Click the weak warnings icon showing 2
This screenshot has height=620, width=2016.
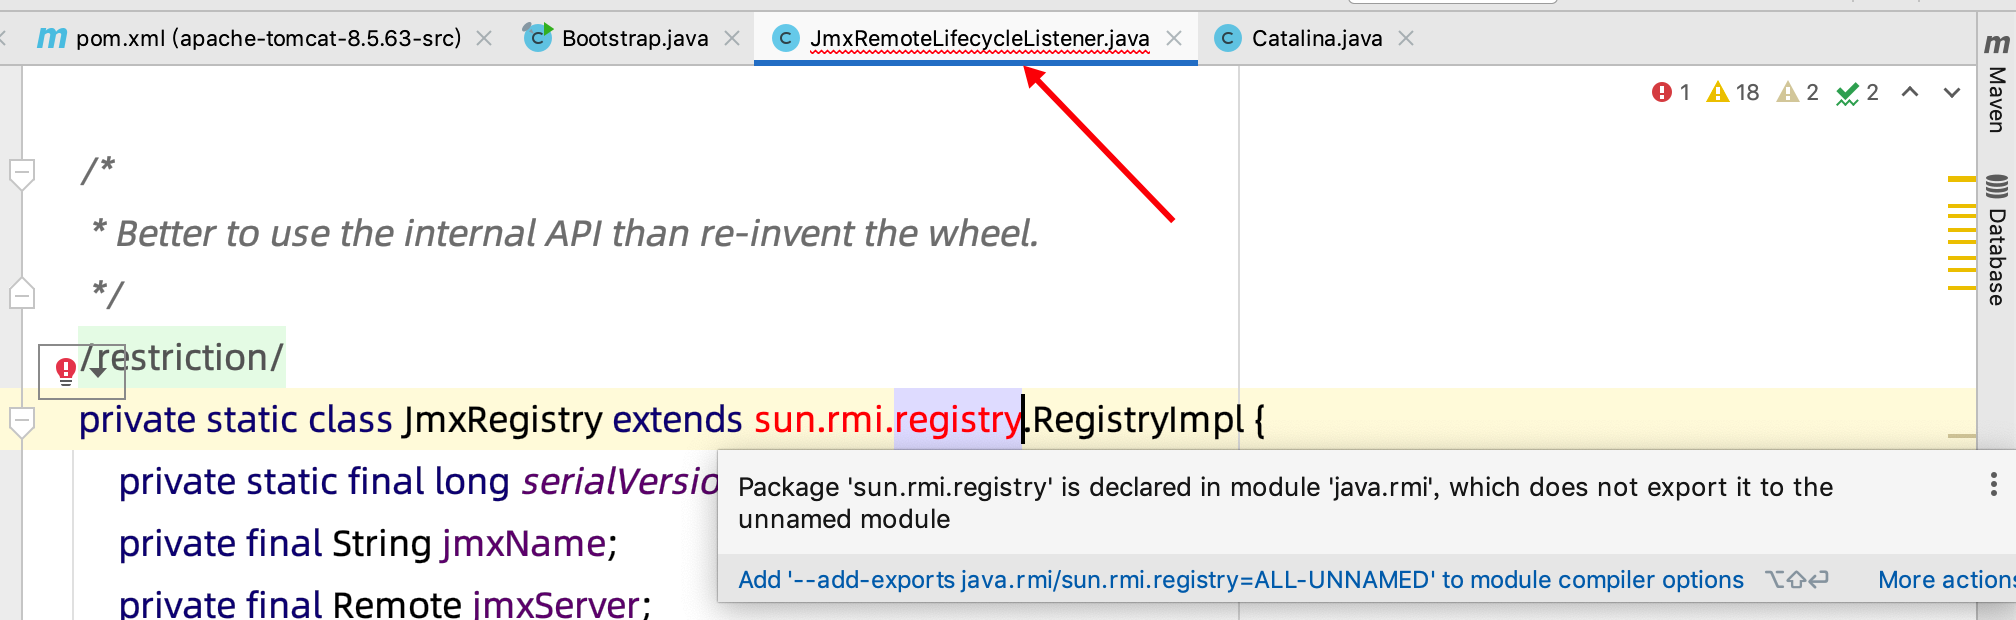1797,93
